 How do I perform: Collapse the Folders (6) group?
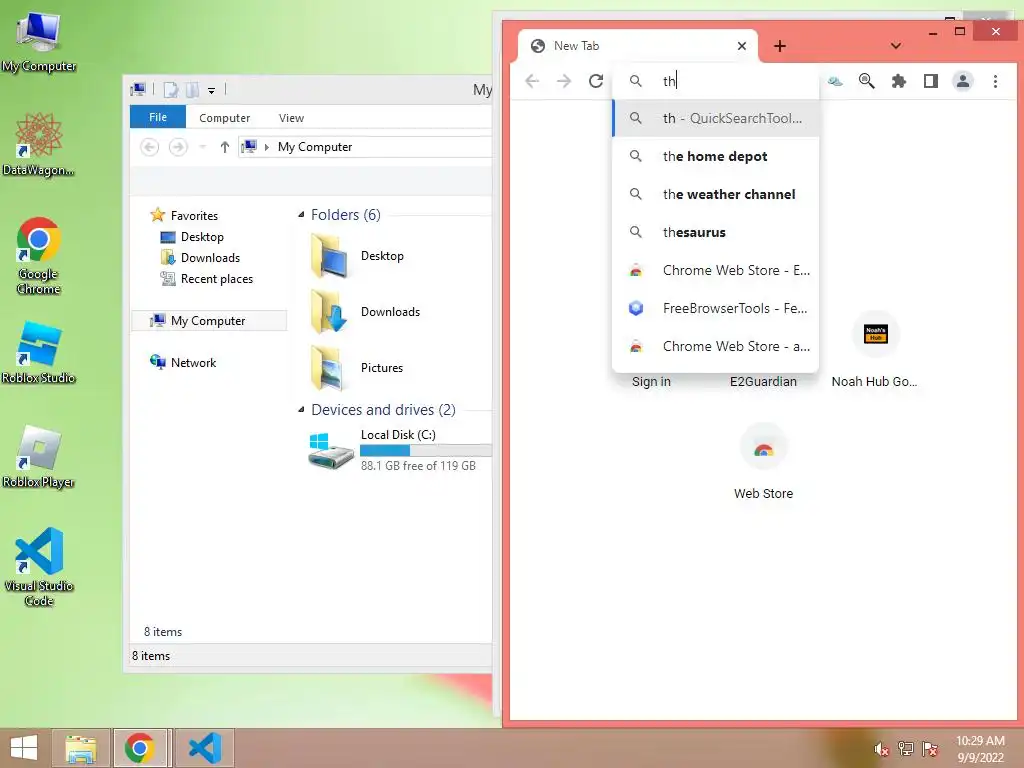tap(301, 215)
